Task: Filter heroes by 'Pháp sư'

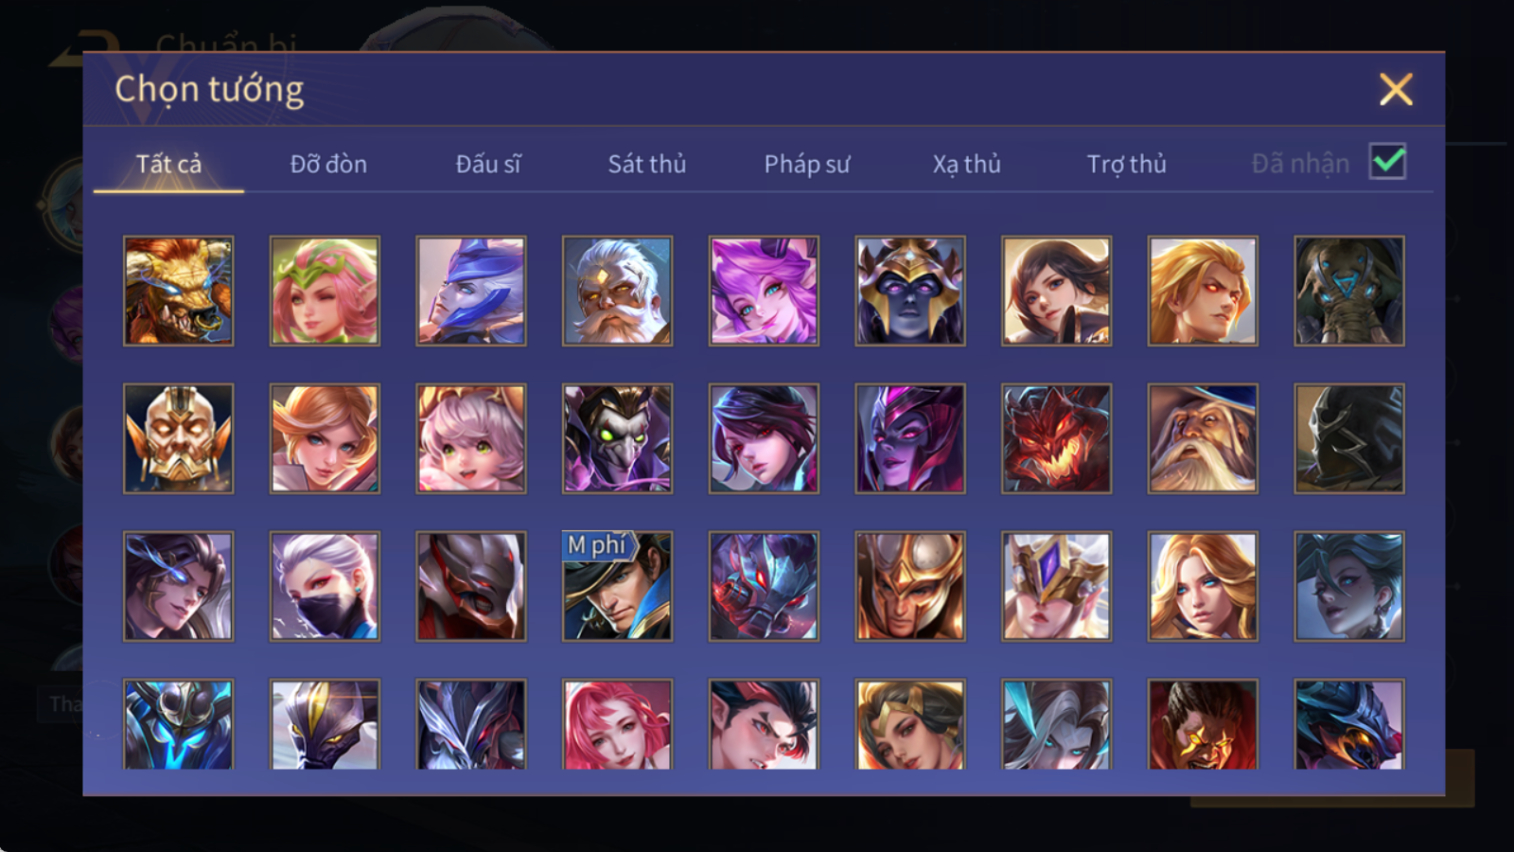Action: (x=807, y=164)
